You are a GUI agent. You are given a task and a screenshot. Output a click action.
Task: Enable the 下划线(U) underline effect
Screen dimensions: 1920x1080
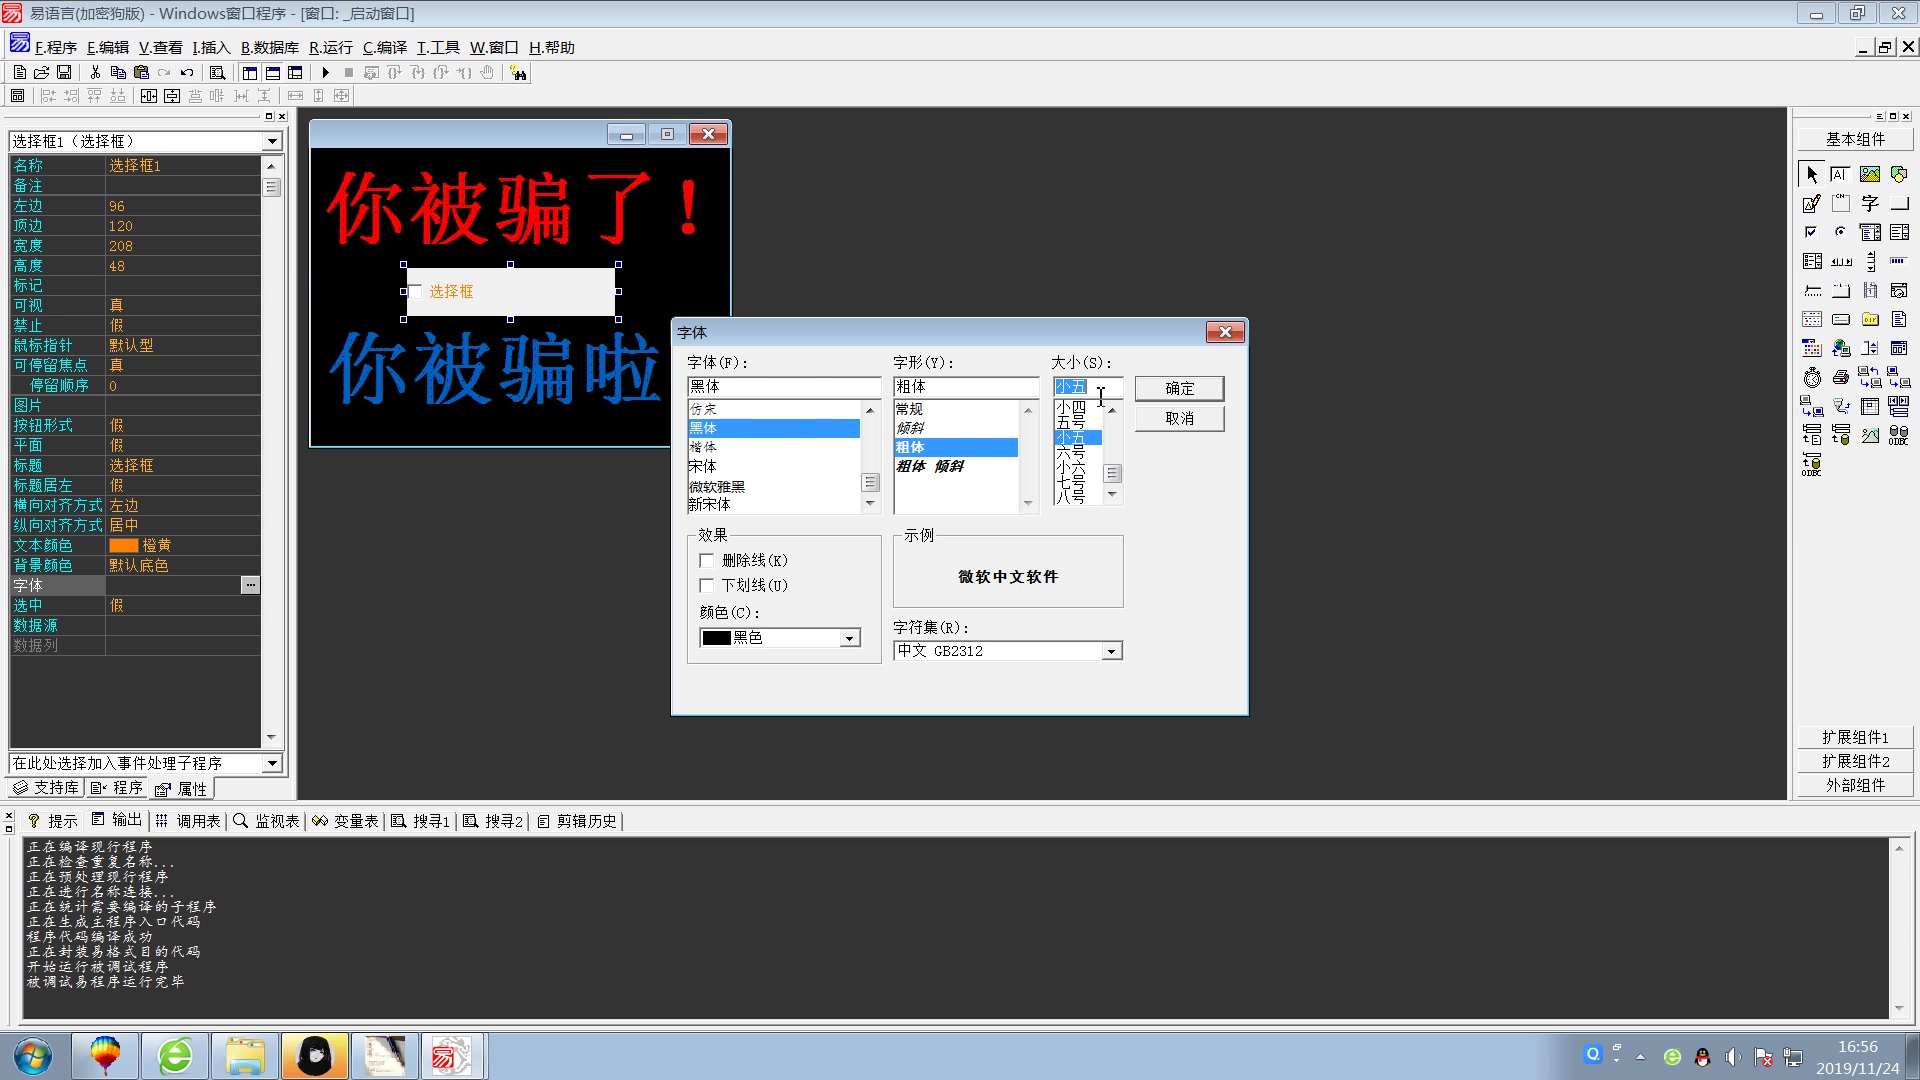click(707, 585)
